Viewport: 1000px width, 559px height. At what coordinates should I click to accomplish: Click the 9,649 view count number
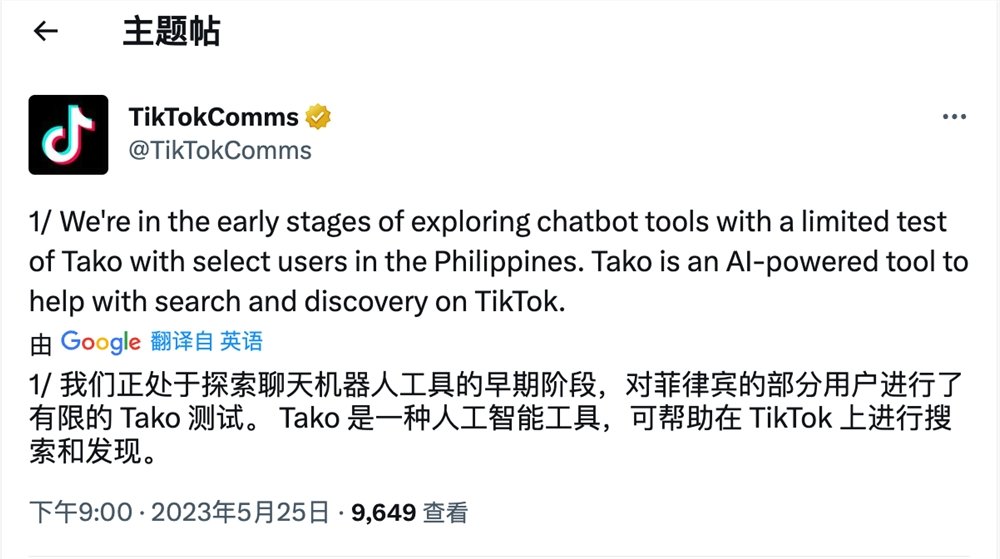(383, 513)
